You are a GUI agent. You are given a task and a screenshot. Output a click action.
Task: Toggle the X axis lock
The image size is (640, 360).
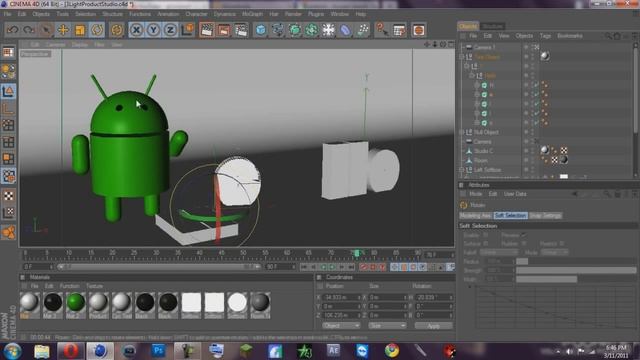[136, 30]
